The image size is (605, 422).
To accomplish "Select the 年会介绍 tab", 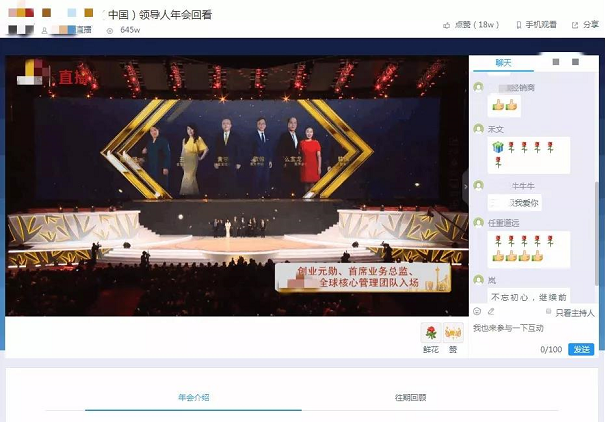I will point(193,397).
